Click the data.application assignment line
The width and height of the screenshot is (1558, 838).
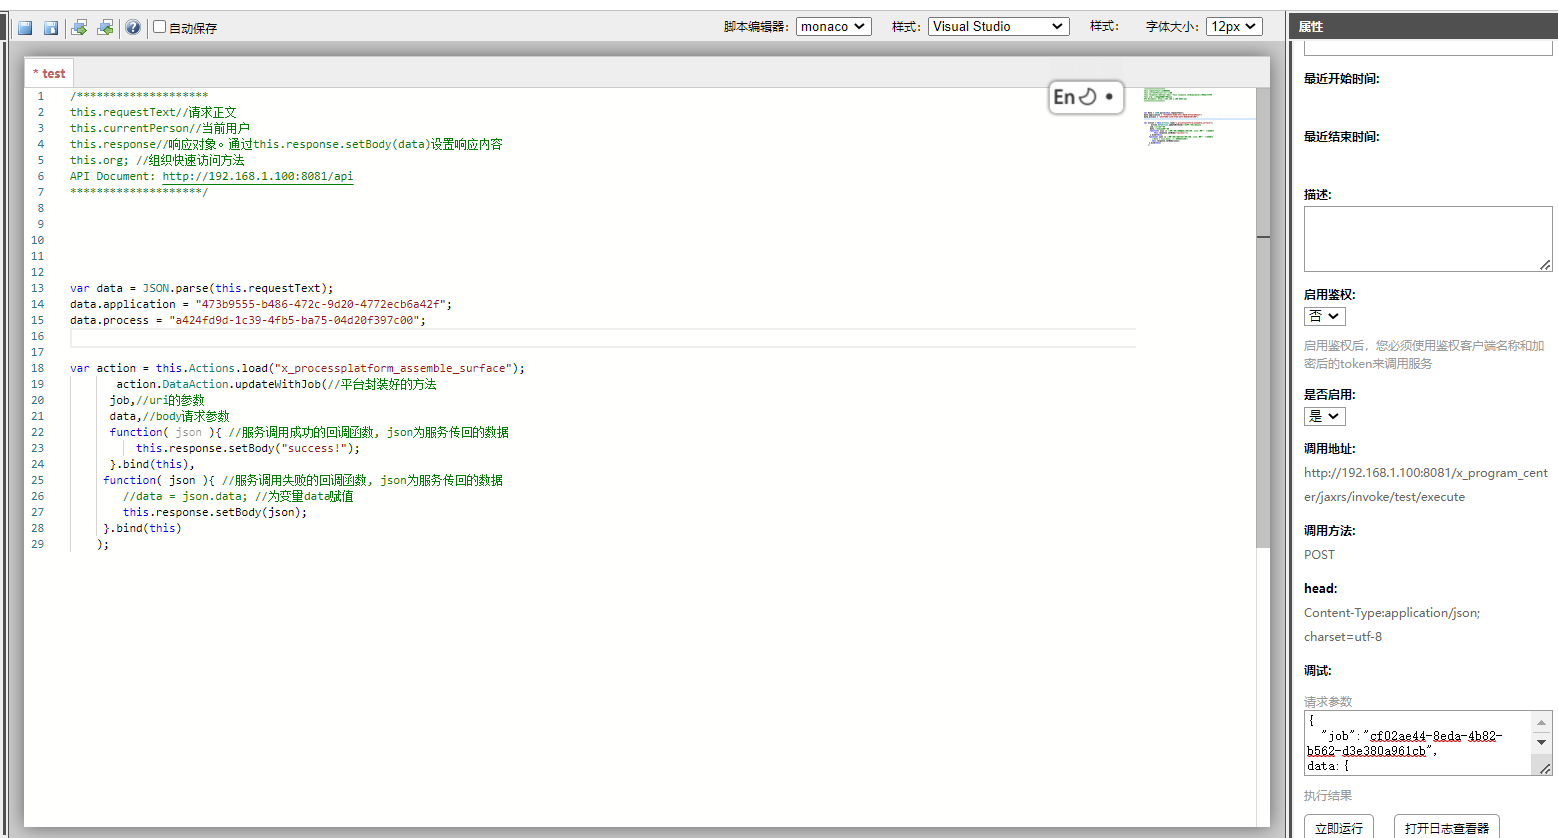[261, 304]
